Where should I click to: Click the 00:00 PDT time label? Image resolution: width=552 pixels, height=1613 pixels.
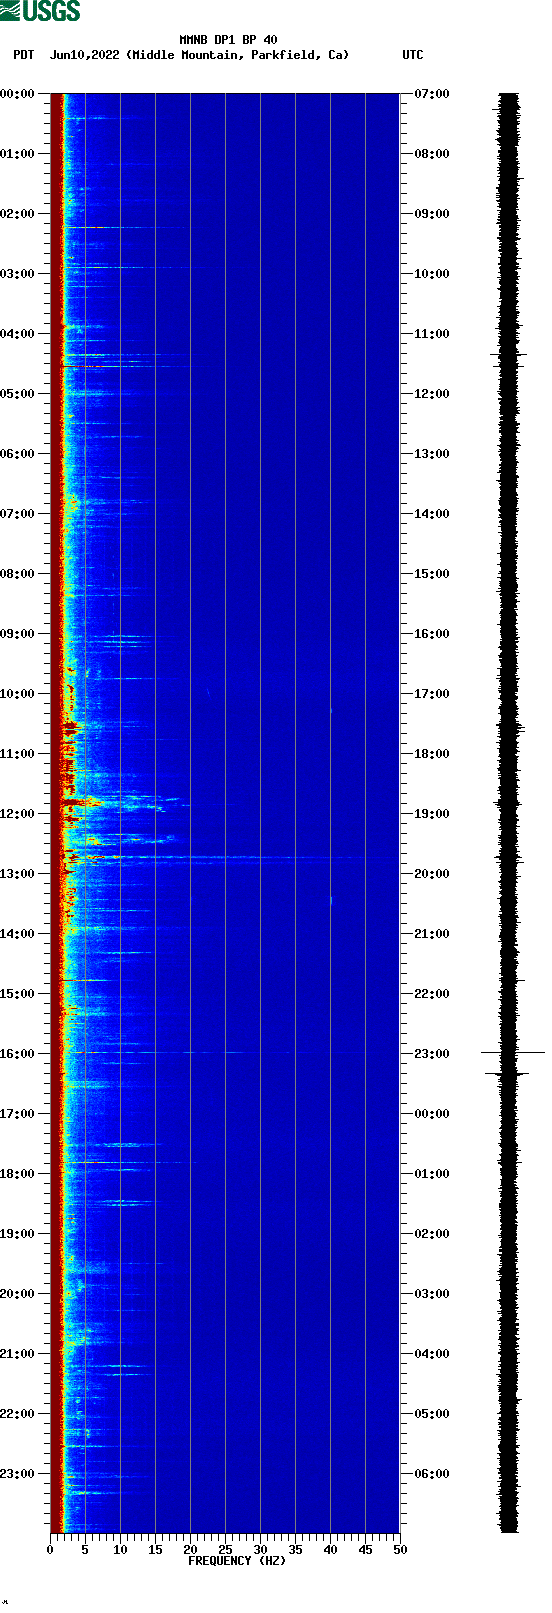(x=18, y=94)
